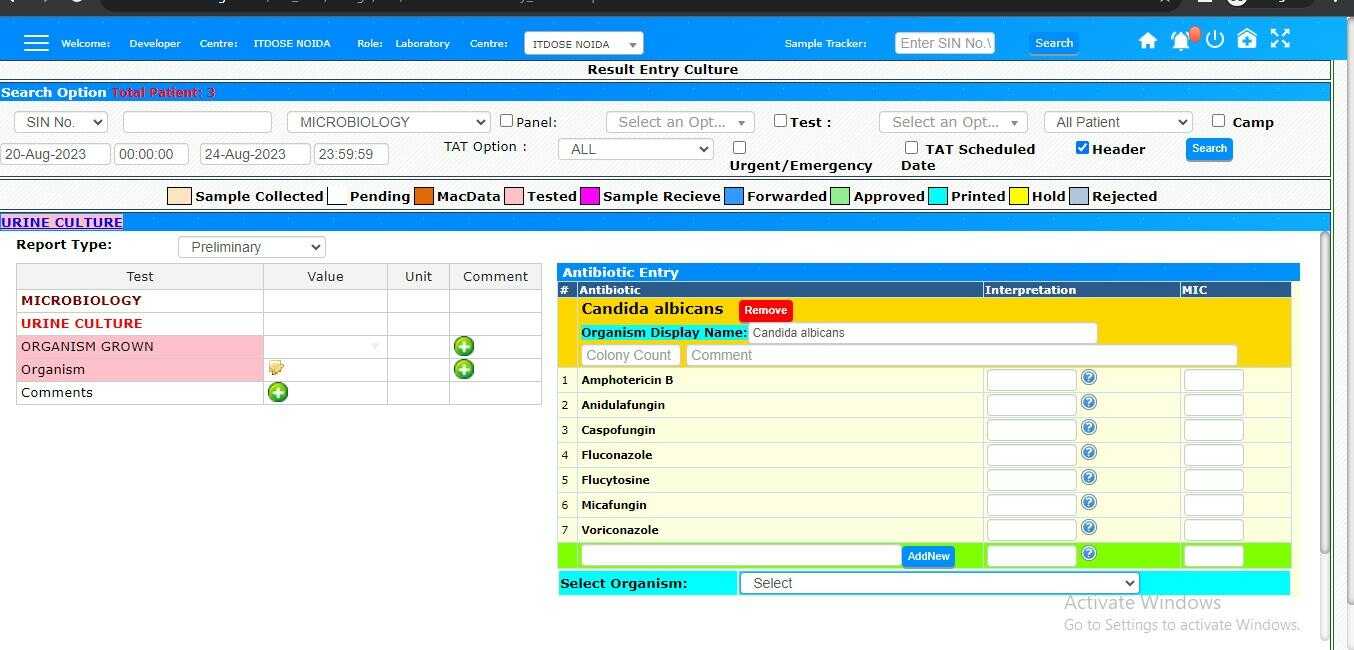Image resolution: width=1354 pixels, height=650 pixels.
Task: Click the note/edit icon in Organism row
Action: (x=276, y=368)
